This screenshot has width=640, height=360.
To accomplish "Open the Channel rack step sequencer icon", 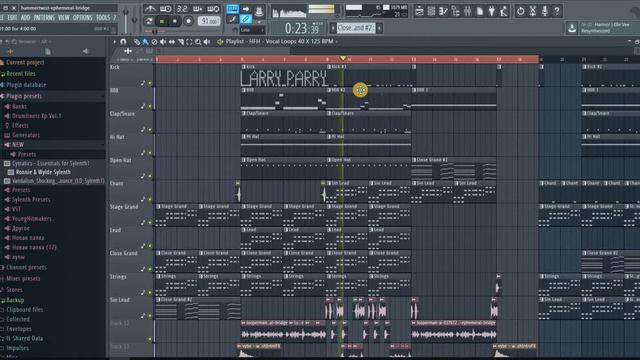I will (431, 11).
